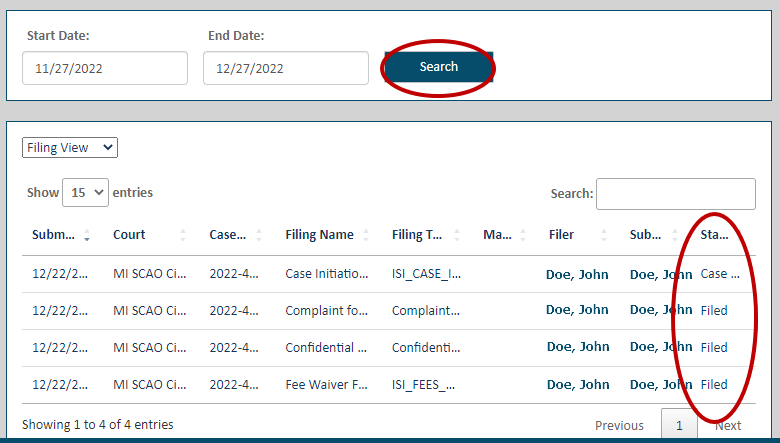The height and width of the screenshot is (443, 780).
Task: Sort by the Submitted column sort icon
Action: (x=87, y=236)
